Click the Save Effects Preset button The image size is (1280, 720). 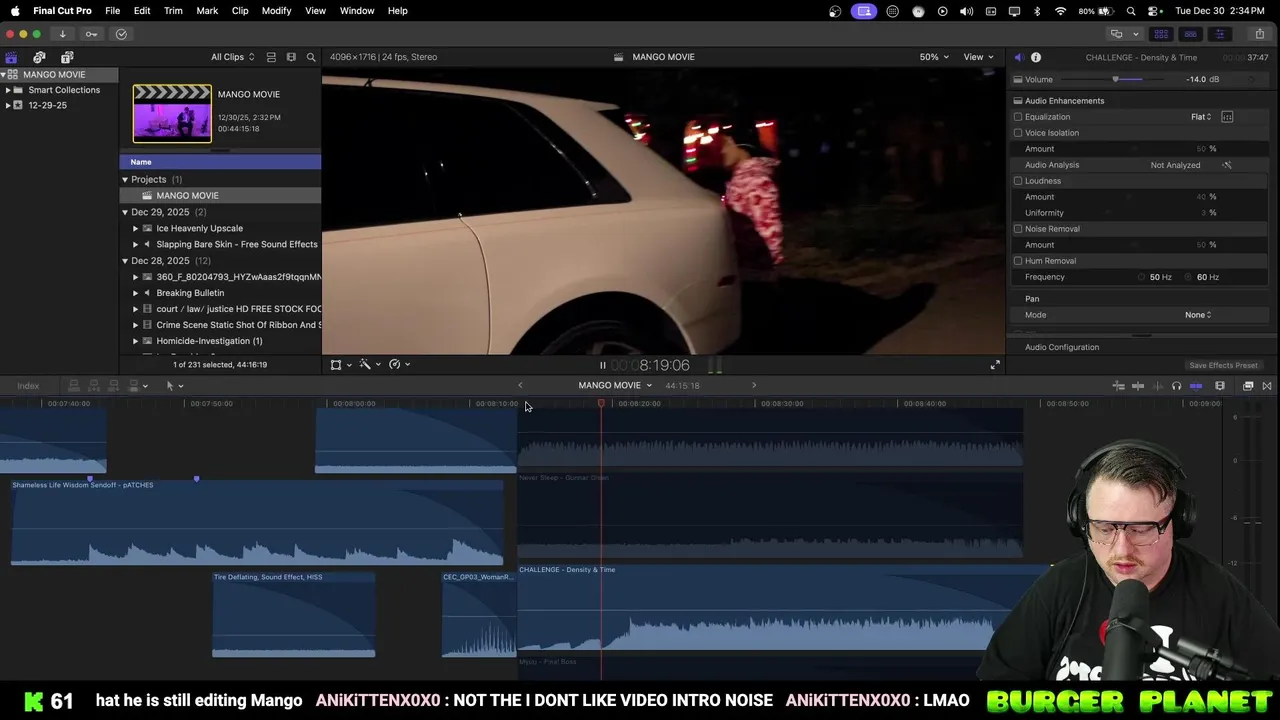[x=1223, y=366]
